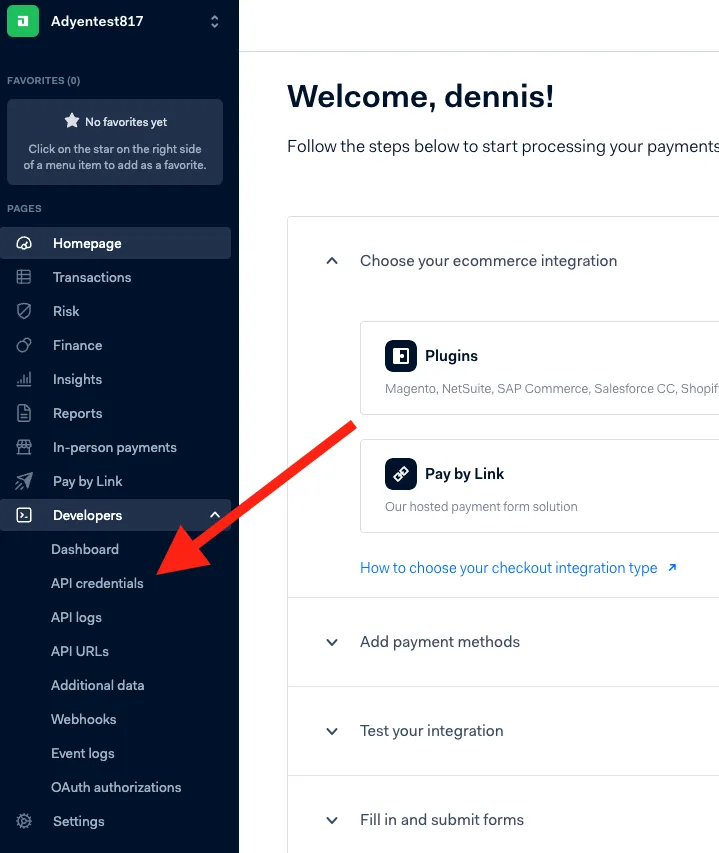Open API URLs under Developers

tap(80, 651)
